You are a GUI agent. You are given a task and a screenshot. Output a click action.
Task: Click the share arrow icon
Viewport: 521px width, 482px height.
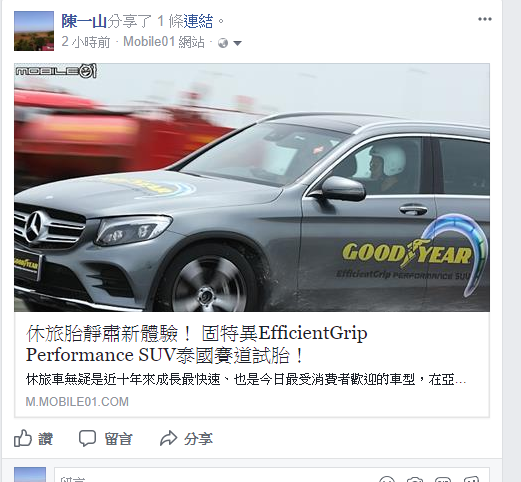168,438
